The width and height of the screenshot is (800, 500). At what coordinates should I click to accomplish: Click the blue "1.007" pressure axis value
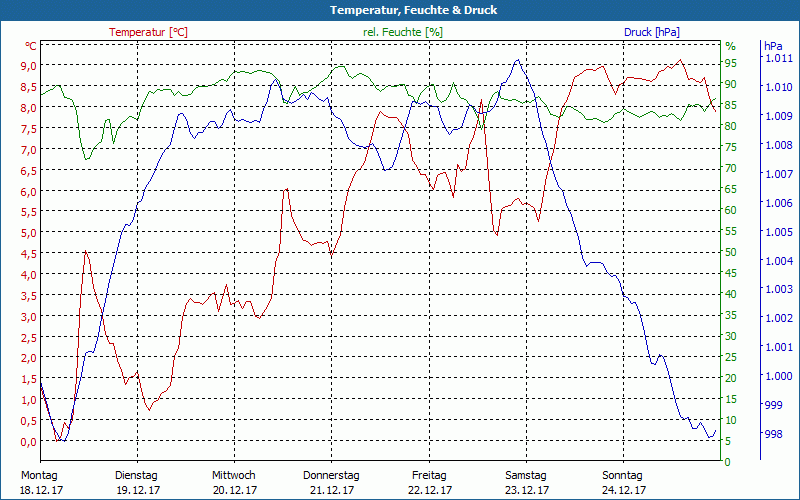[x=779, y=174]
